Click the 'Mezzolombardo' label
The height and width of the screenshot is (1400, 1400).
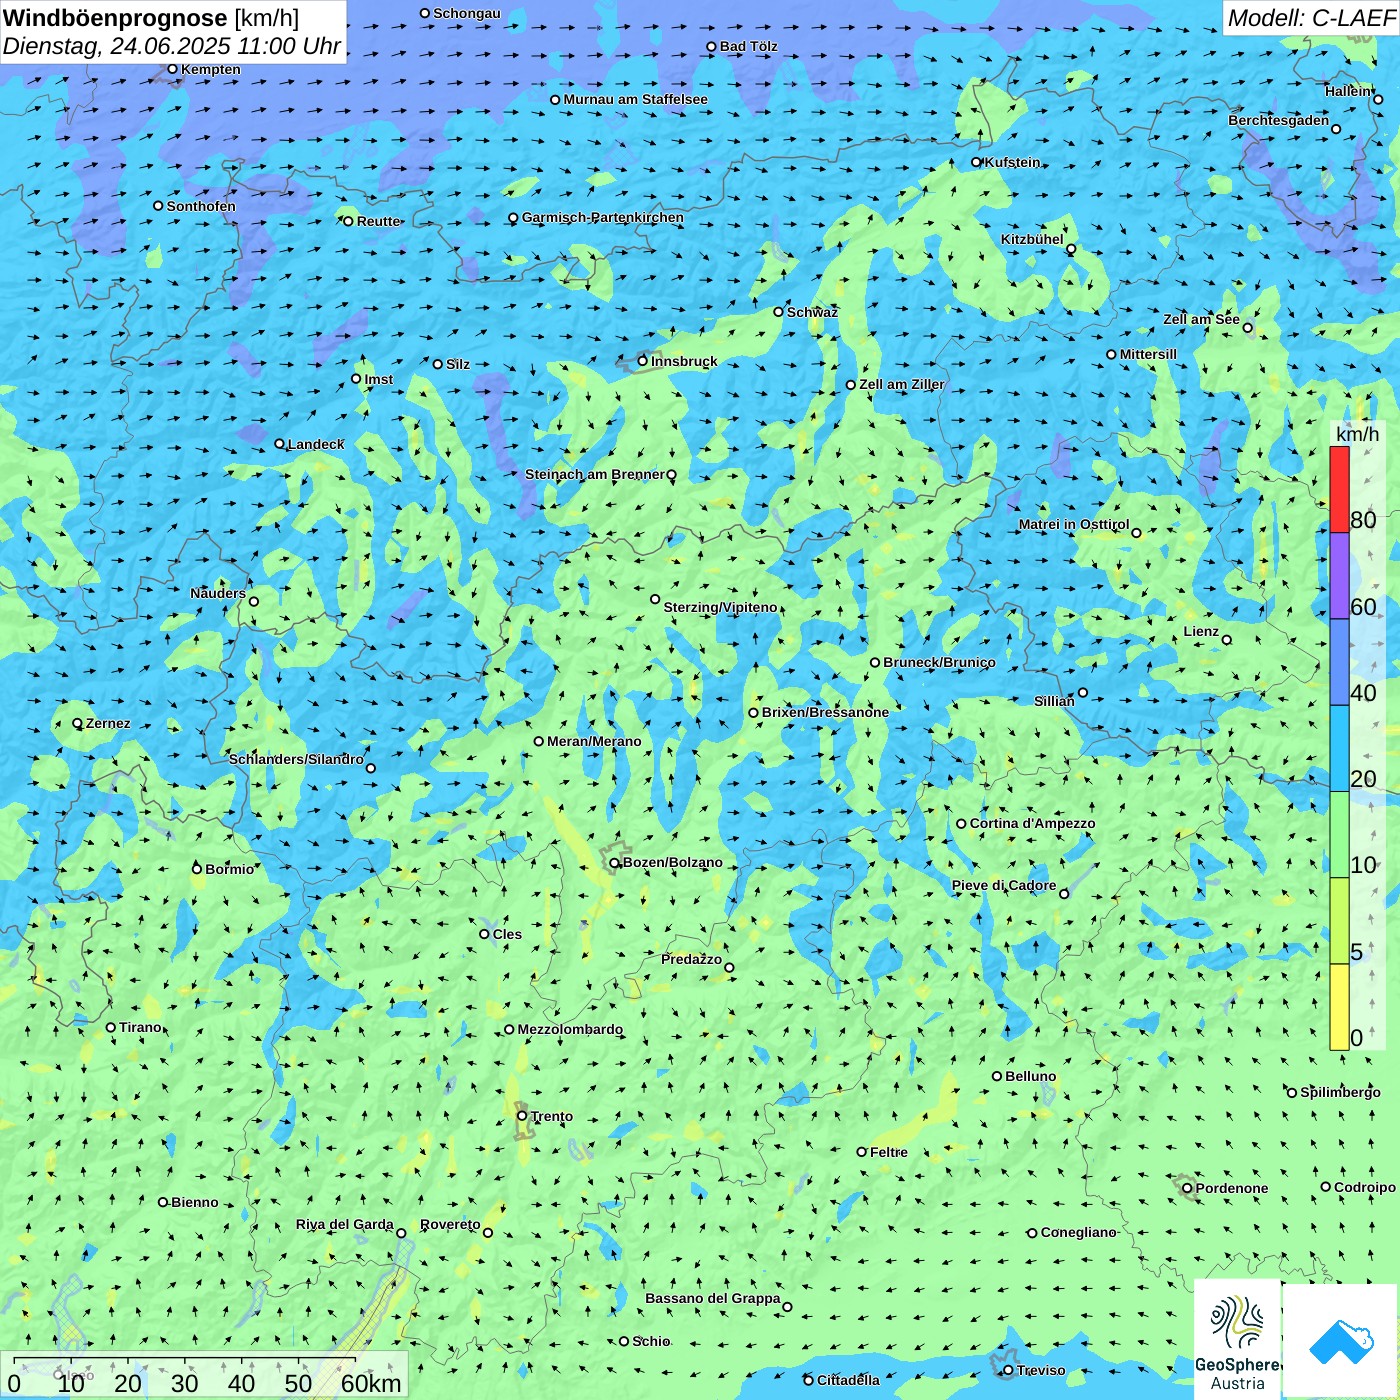[x=570, y=1029]
